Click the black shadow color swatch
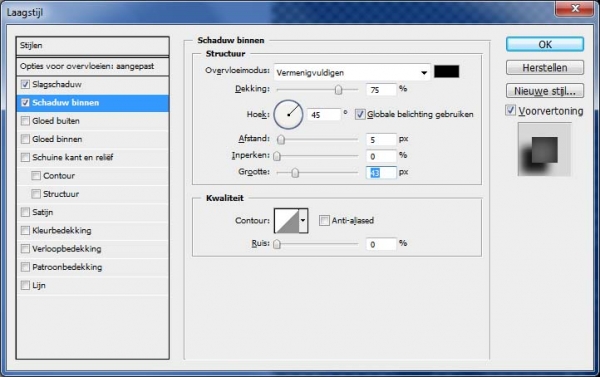 coord(447,72)
